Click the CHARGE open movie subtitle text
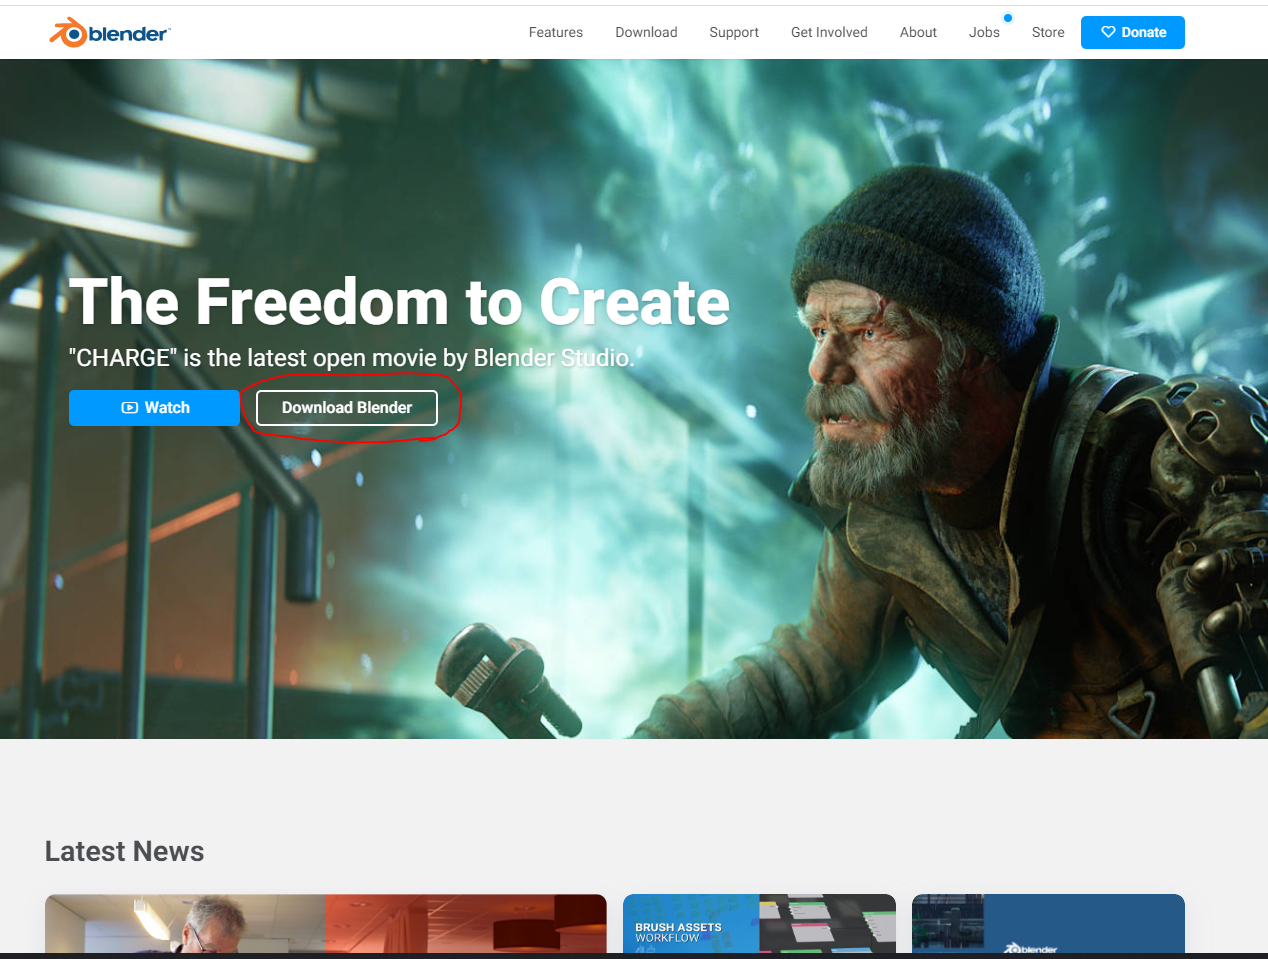The height and width of the screenshot is (959, 1268). tap(352, 358)
